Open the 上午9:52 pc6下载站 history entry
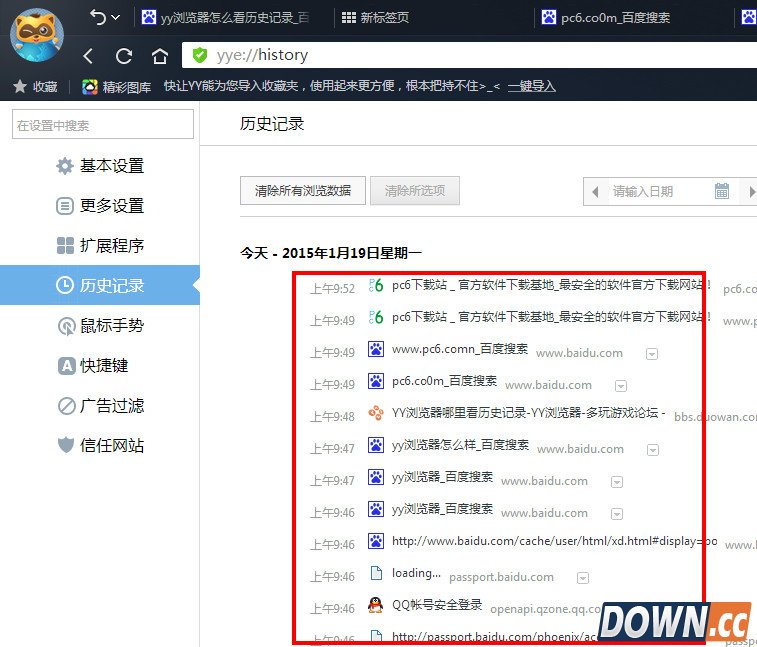 (x=550, y=285)
